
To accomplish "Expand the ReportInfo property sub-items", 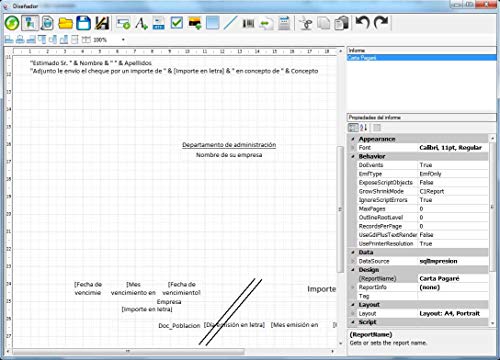I will pos(353,287).
